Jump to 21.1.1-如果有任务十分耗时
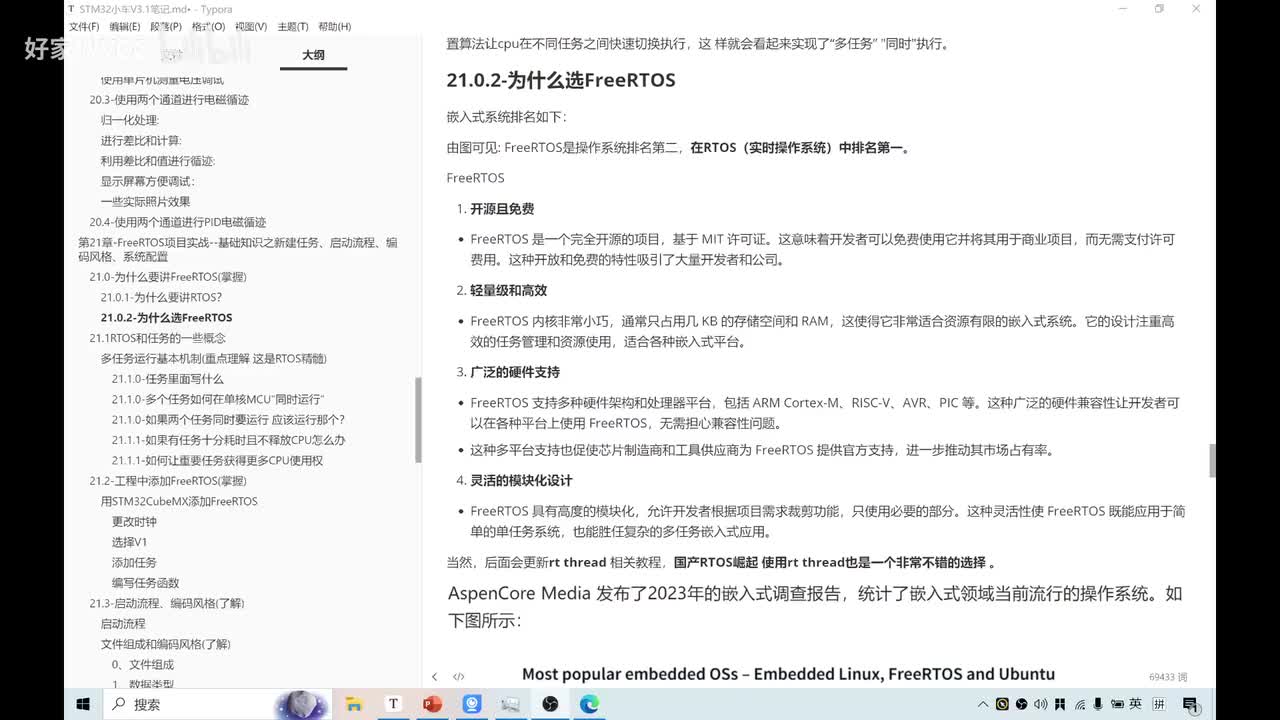1280x720 pixels. (x=228, y=440)
